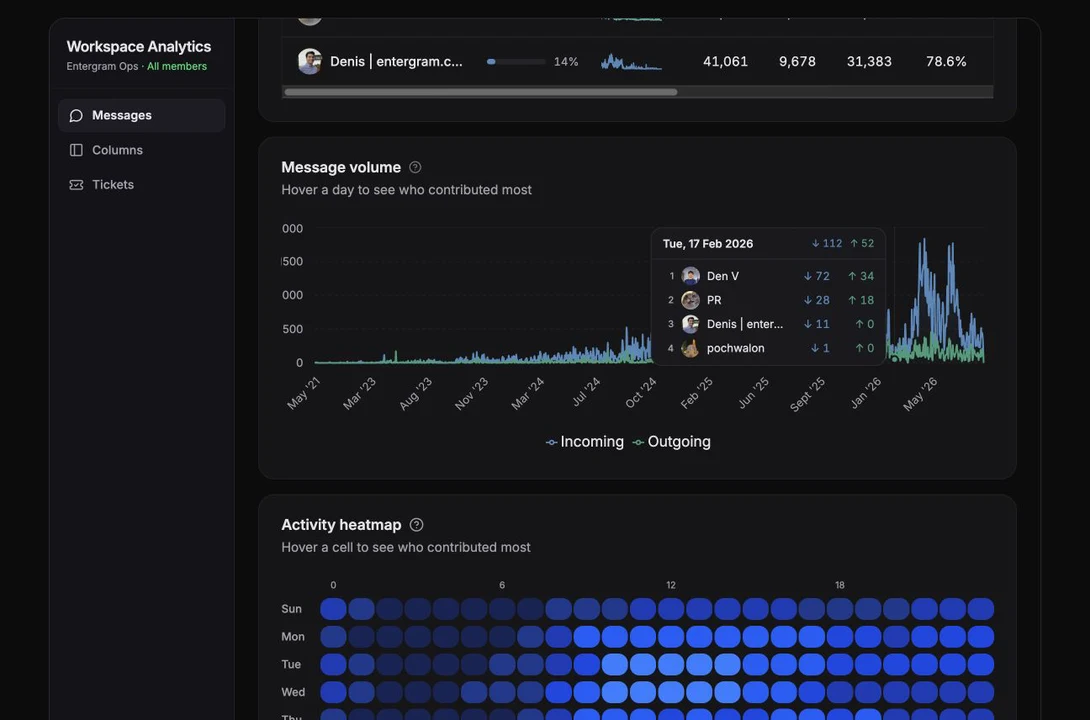Open the Activity heatmap help icon
Image resolution: width=1090 pixels, height=720 pixels.
coord(416,525)
